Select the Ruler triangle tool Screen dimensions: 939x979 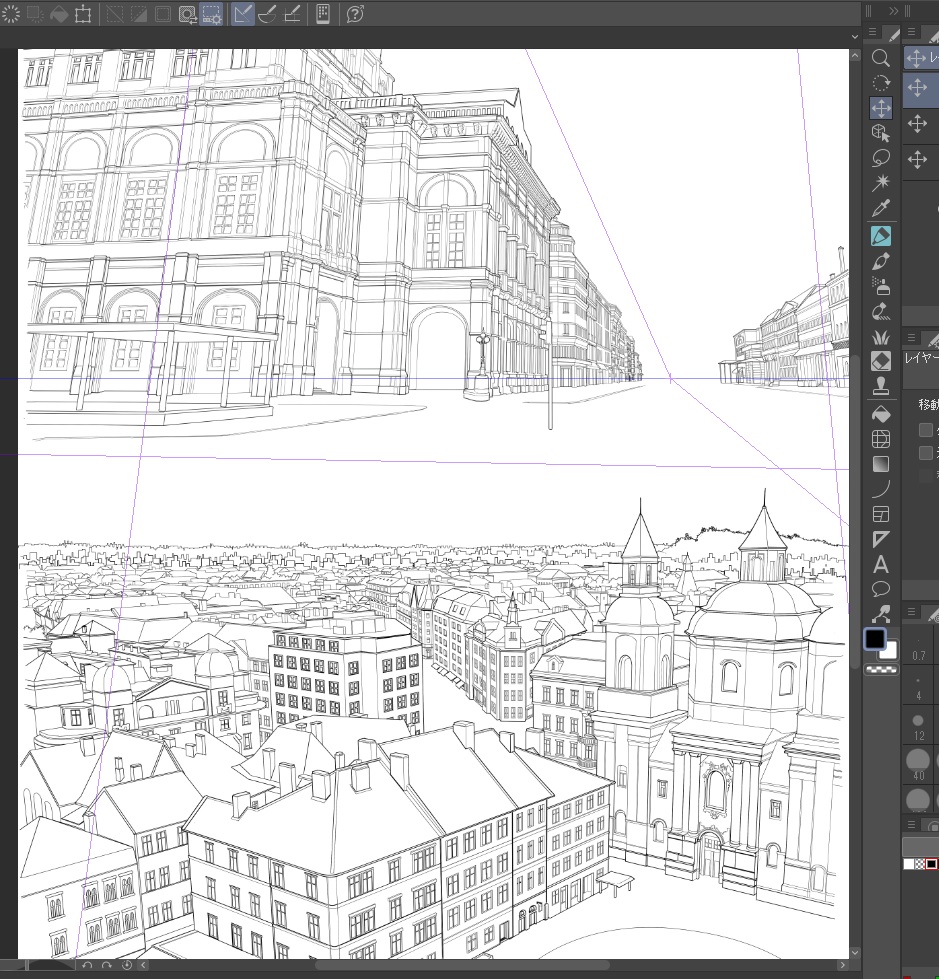pyautogui.click(x=881, y=539)
